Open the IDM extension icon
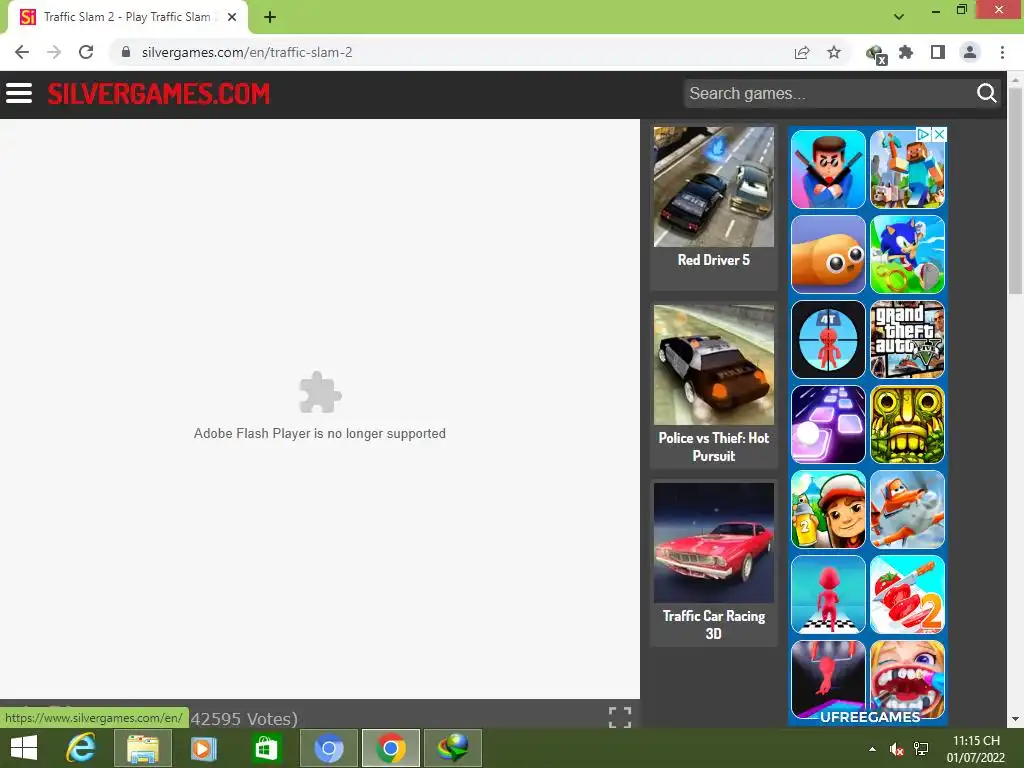 click(875, 54)
